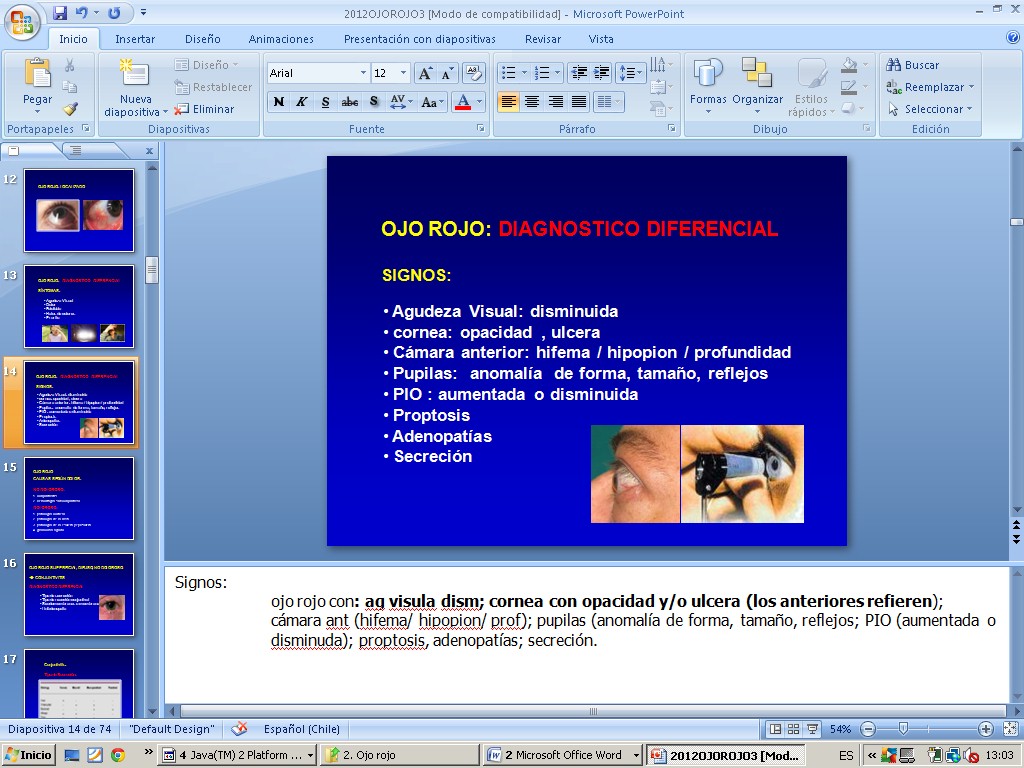Image resolution: width=1024 pixels, height=768 pixels.
Task: Click the Eliminar slide button
Action: point(204,109)
